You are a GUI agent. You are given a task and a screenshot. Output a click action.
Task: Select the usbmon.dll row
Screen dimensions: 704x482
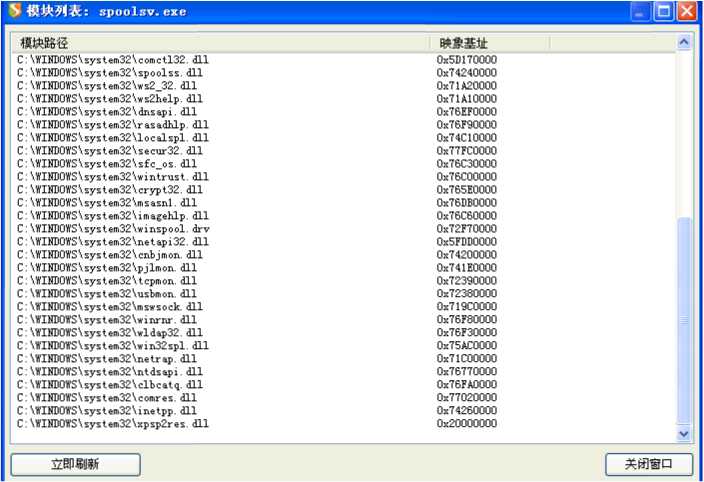tap(343, 294)
